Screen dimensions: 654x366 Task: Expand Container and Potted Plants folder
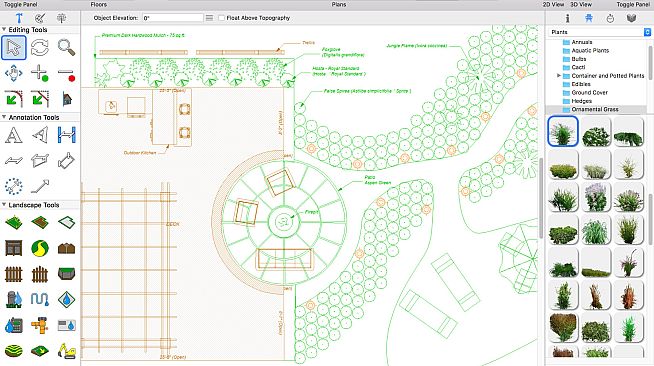pyautogui.click(x=559, y=75)
